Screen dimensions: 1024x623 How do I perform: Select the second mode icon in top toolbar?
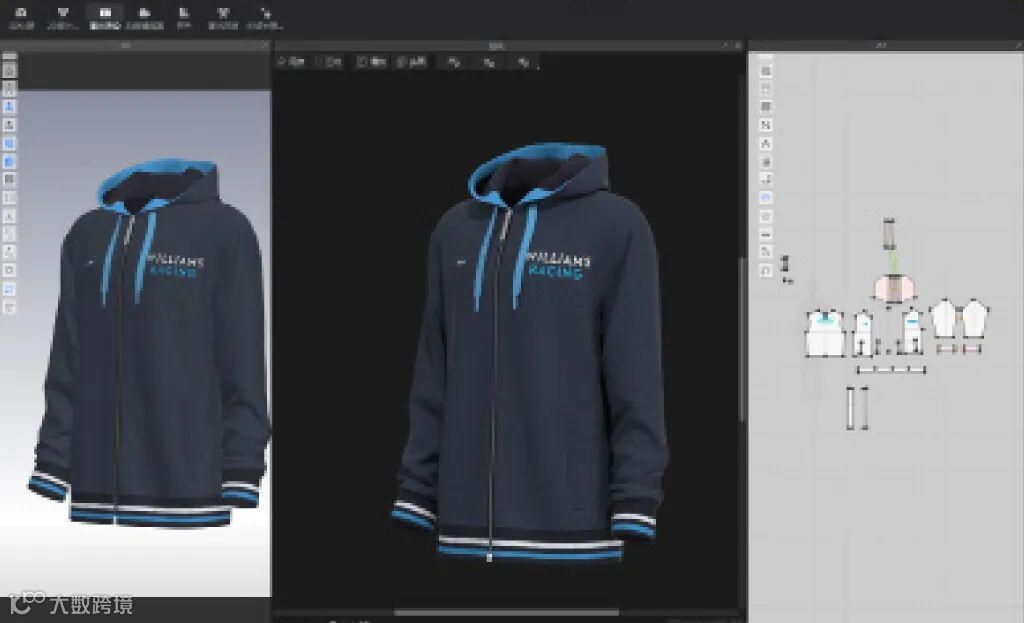coord(63,18)
